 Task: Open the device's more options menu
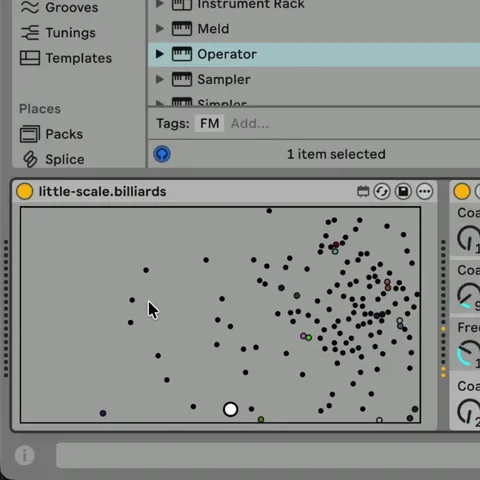tap(425, 192)
